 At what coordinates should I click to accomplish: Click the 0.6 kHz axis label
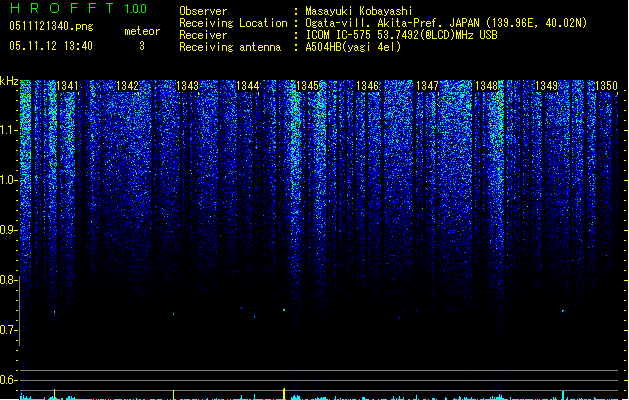[x=8, y=380]
